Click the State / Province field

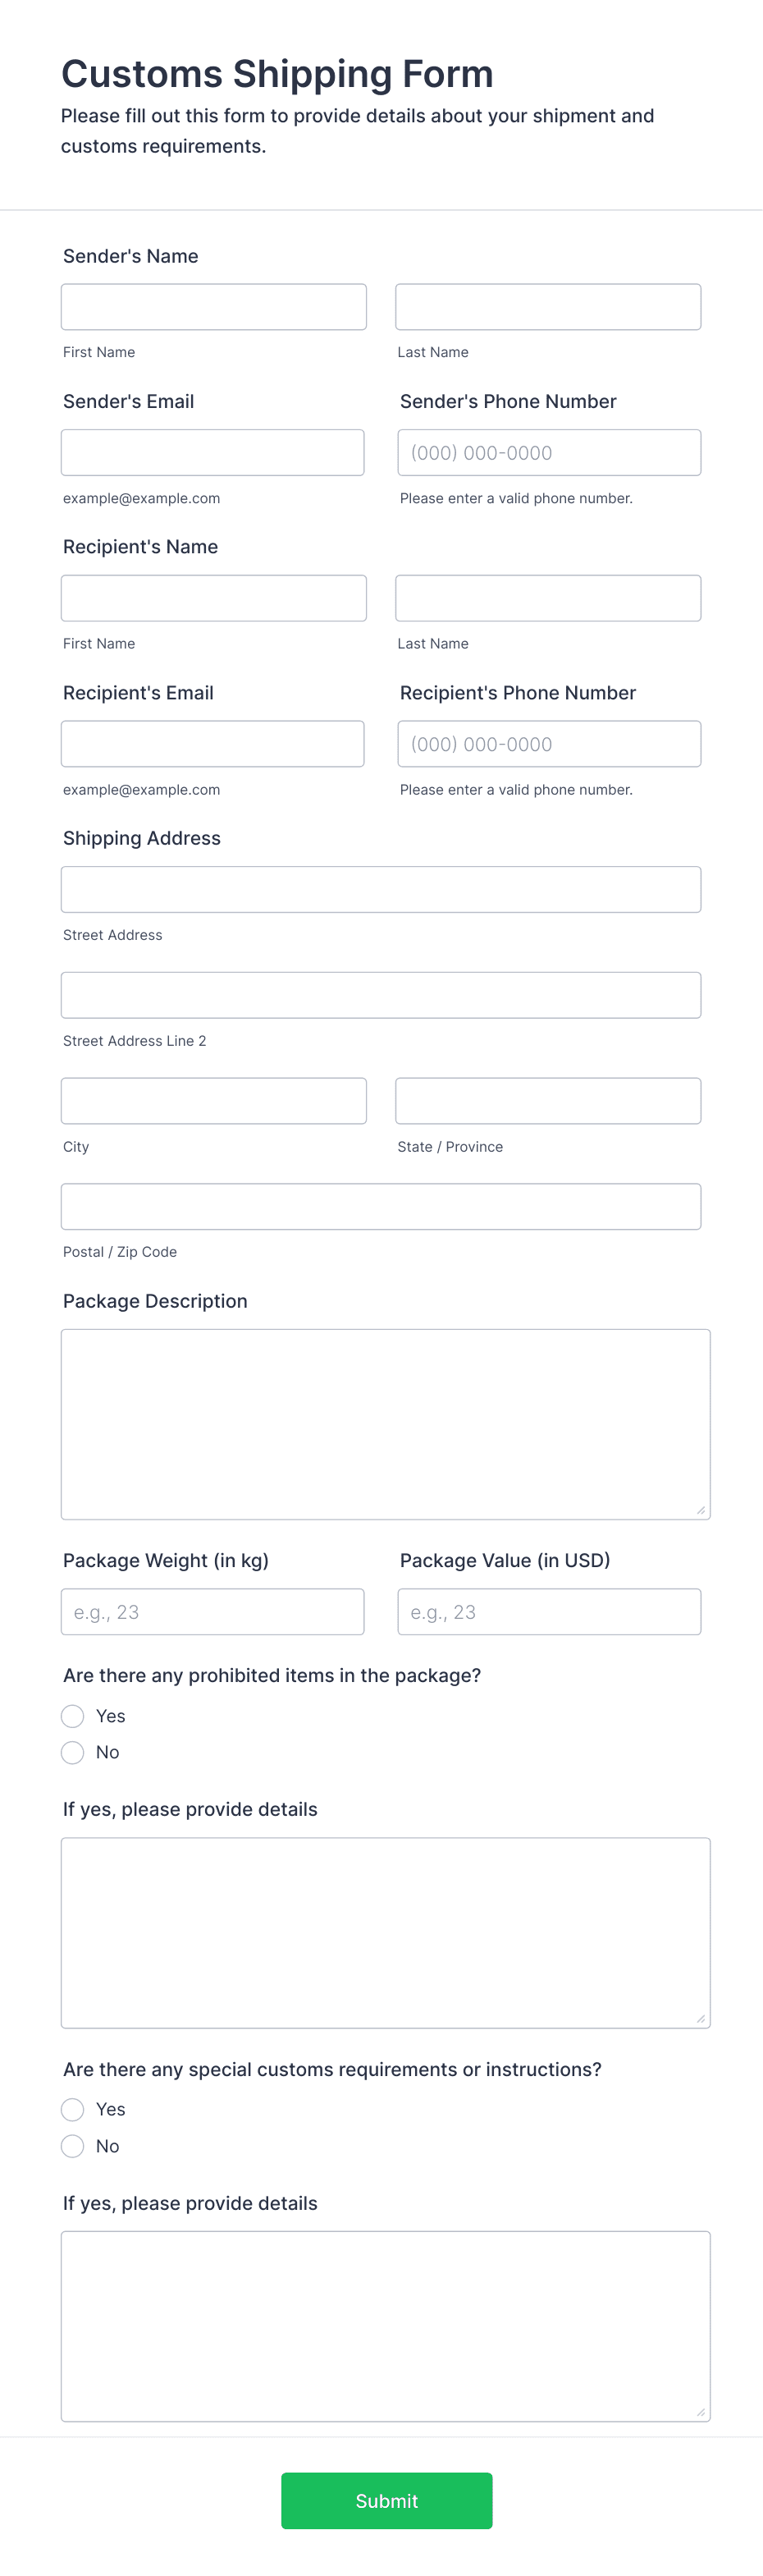(547, 1100)
